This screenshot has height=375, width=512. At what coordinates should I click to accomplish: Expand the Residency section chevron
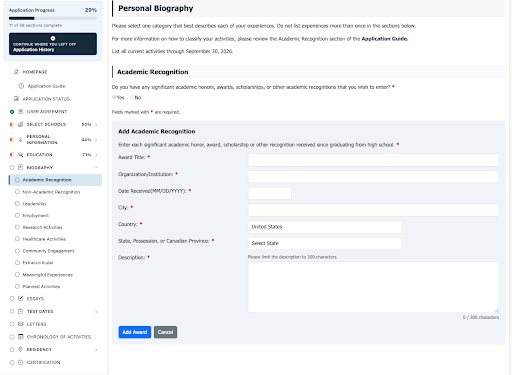point(96,350)
